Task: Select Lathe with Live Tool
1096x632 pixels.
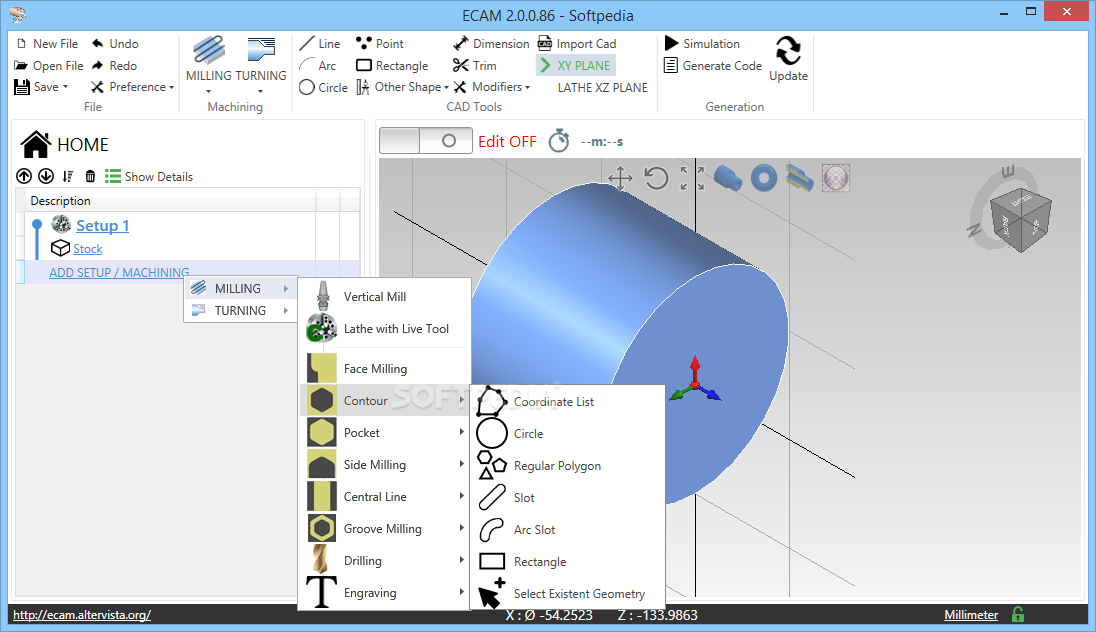Action: tap(384, 329)
